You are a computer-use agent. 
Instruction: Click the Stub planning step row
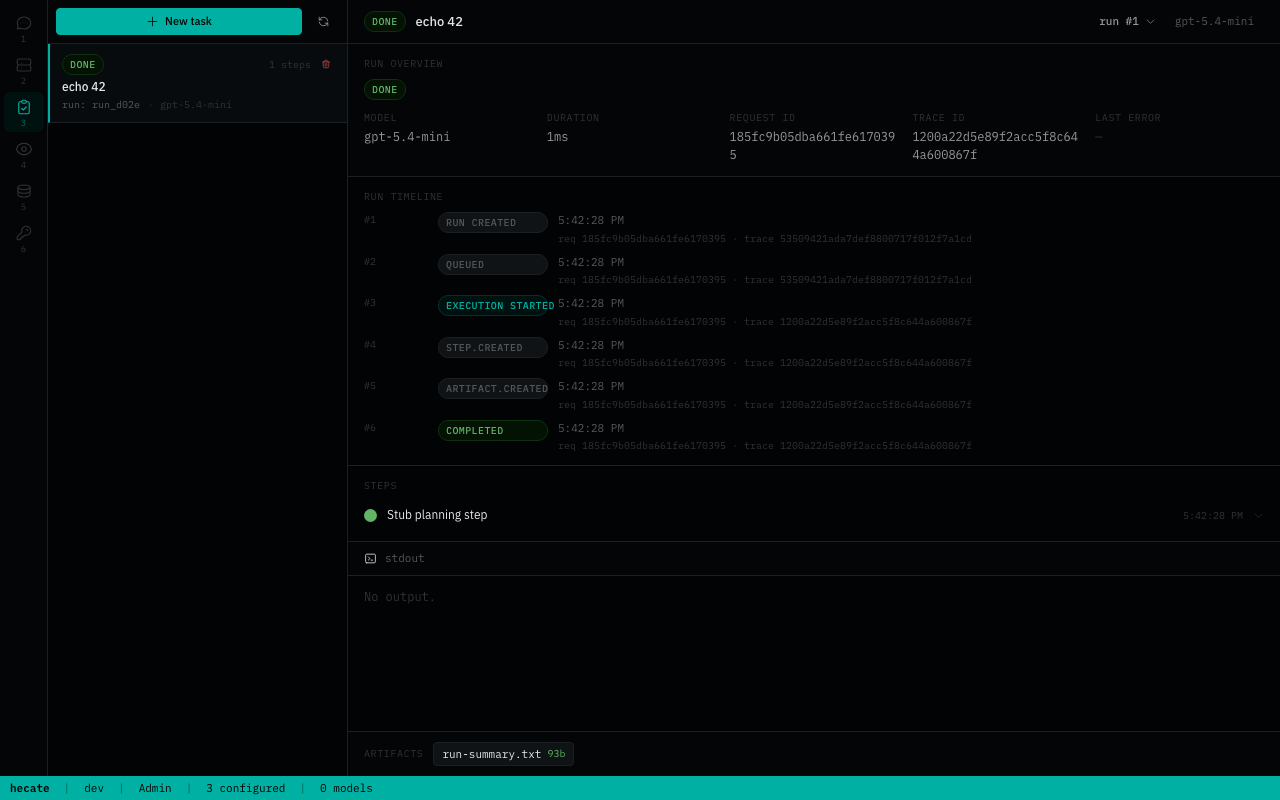coord(814,515)
